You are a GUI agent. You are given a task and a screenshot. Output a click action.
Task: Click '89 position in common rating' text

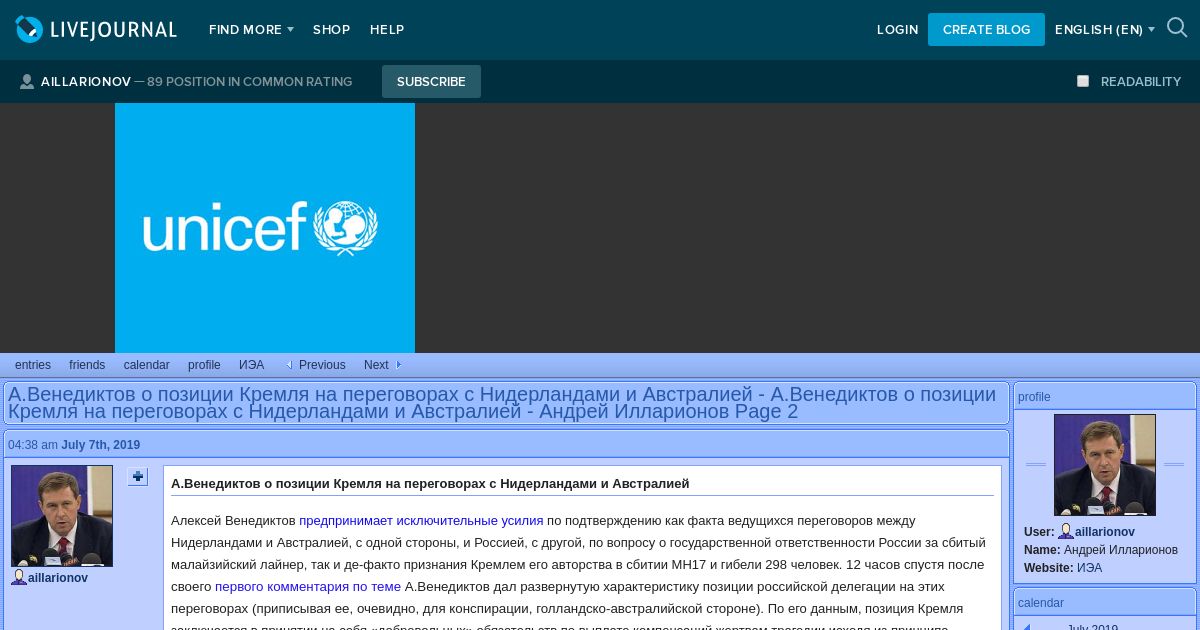coord(249,82)
